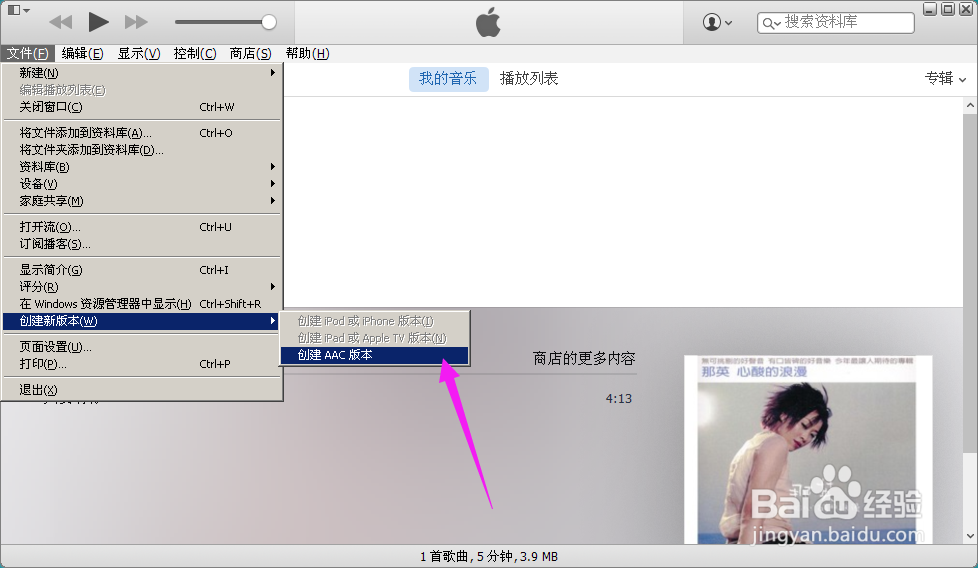
Task: Click the arrow beside 设备(V)
Action: coord(273,184)
